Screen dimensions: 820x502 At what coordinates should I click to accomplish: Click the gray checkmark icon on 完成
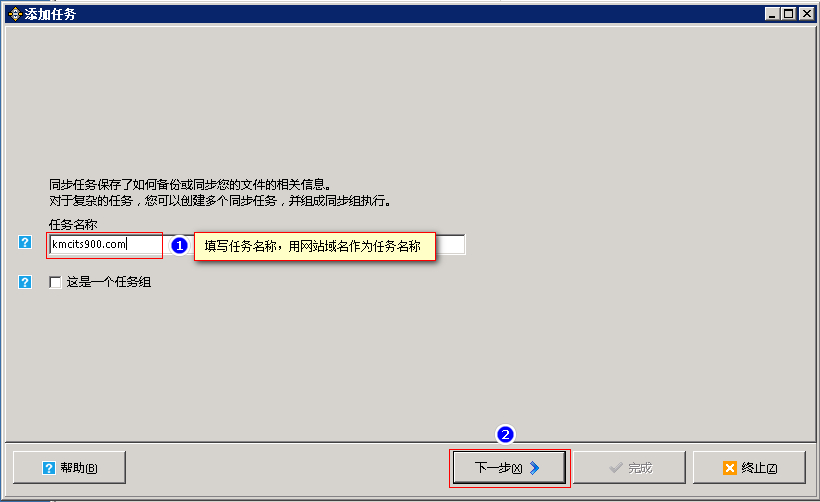tap(616, 467)
